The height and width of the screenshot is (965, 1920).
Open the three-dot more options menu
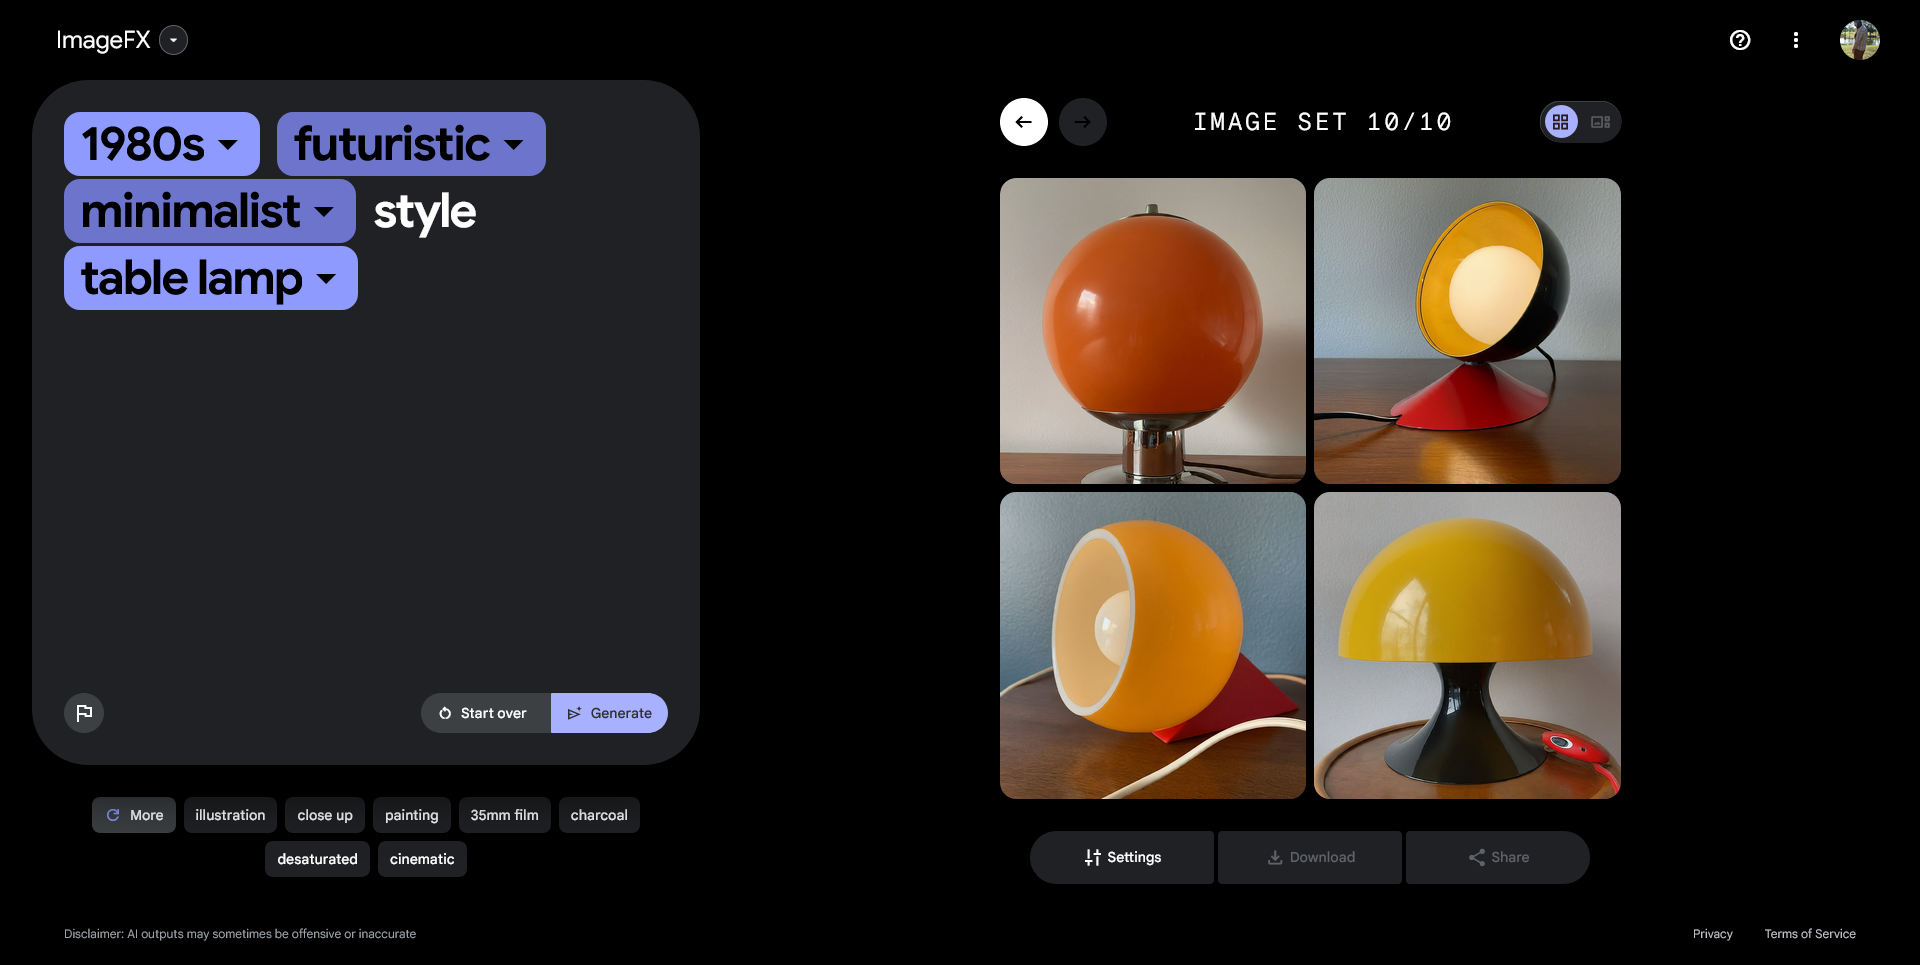click(1796, 40)
